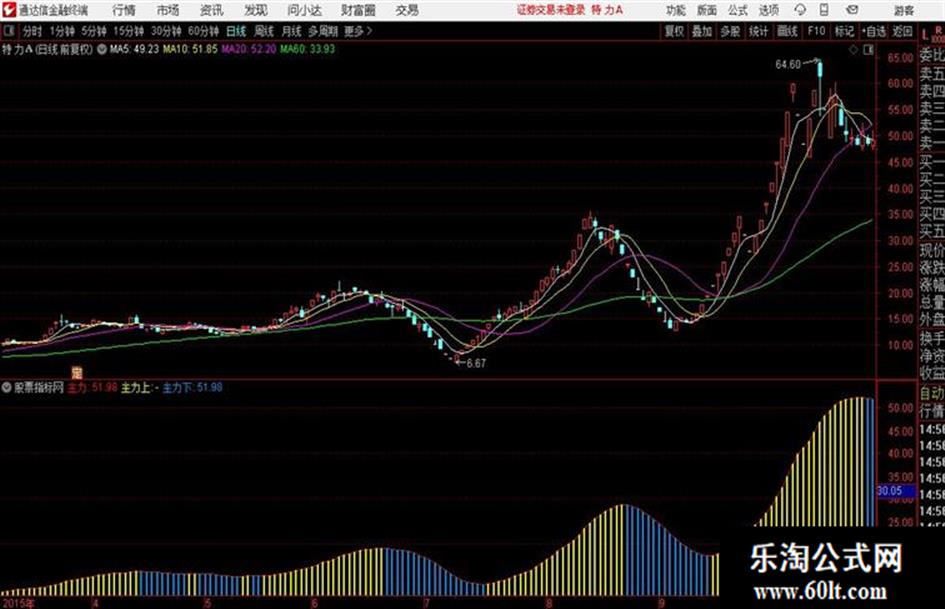Click the 返回 back button
945x609 pixels.
902,31
